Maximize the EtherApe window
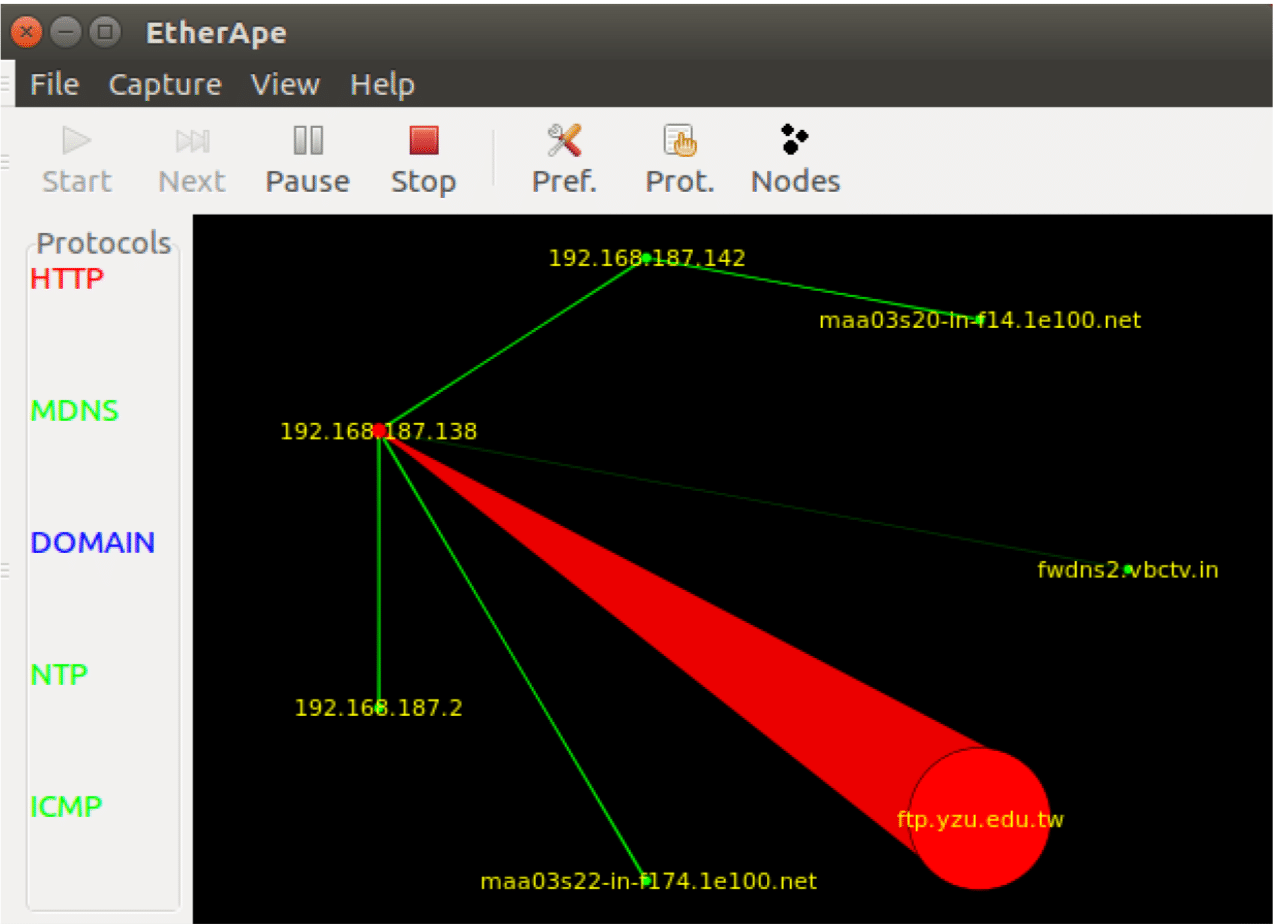The width and height of the screenshot is (1276, 924). tap(103, 32)
